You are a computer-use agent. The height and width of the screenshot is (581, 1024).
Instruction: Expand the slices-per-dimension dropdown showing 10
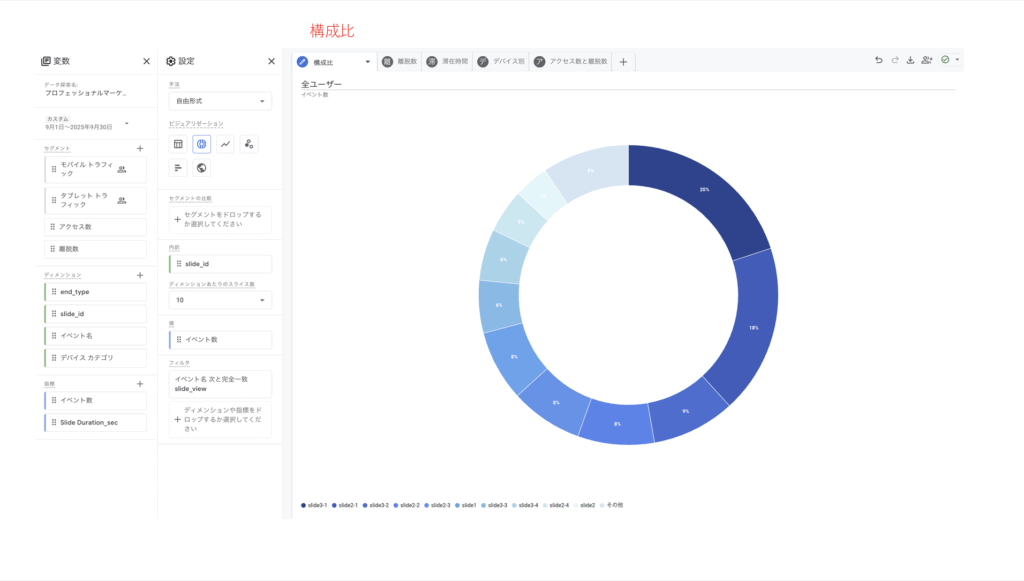tap(220, 300)
